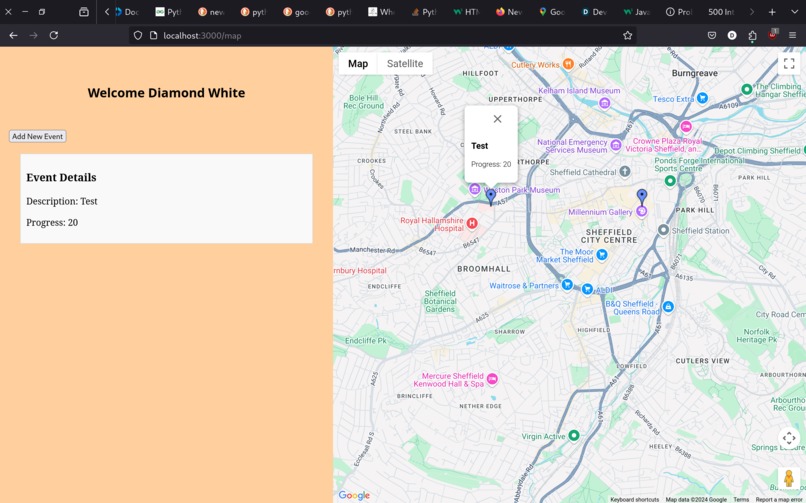Click the Kelham Island Museum pin
Screen dimensions: 806x503
[604, 103]
